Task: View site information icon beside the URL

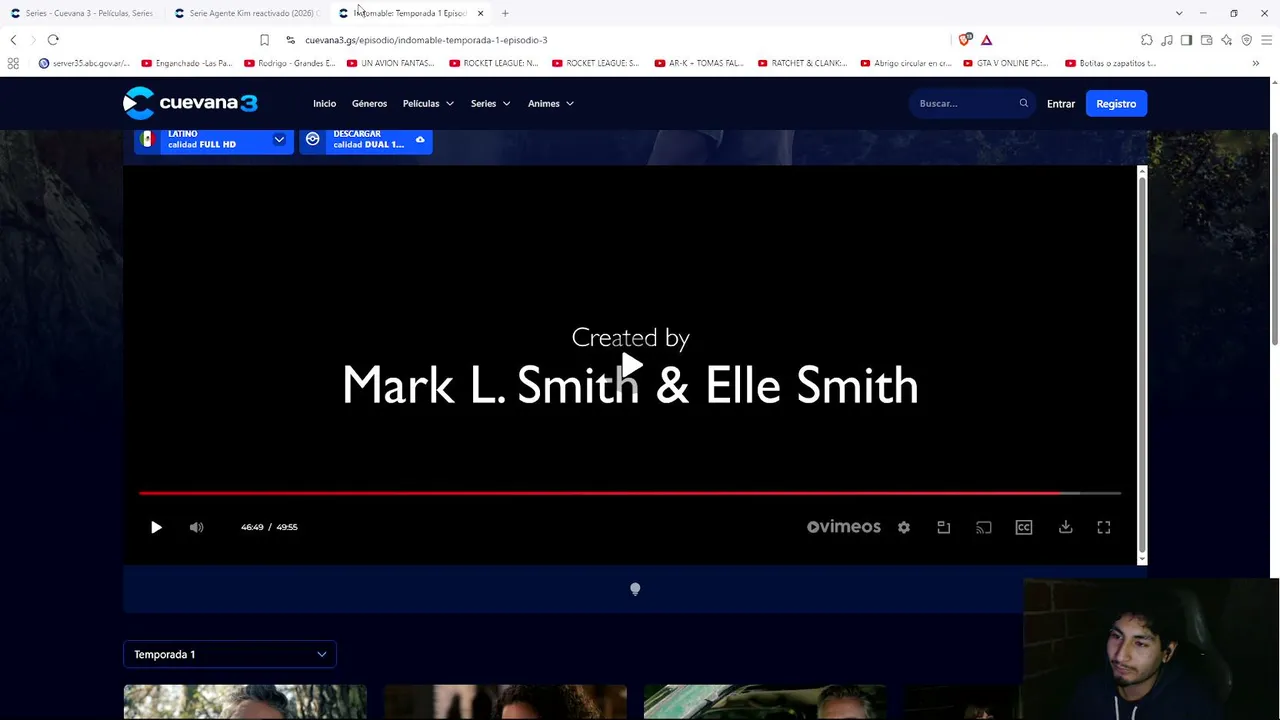Action: tap(290, 40)
